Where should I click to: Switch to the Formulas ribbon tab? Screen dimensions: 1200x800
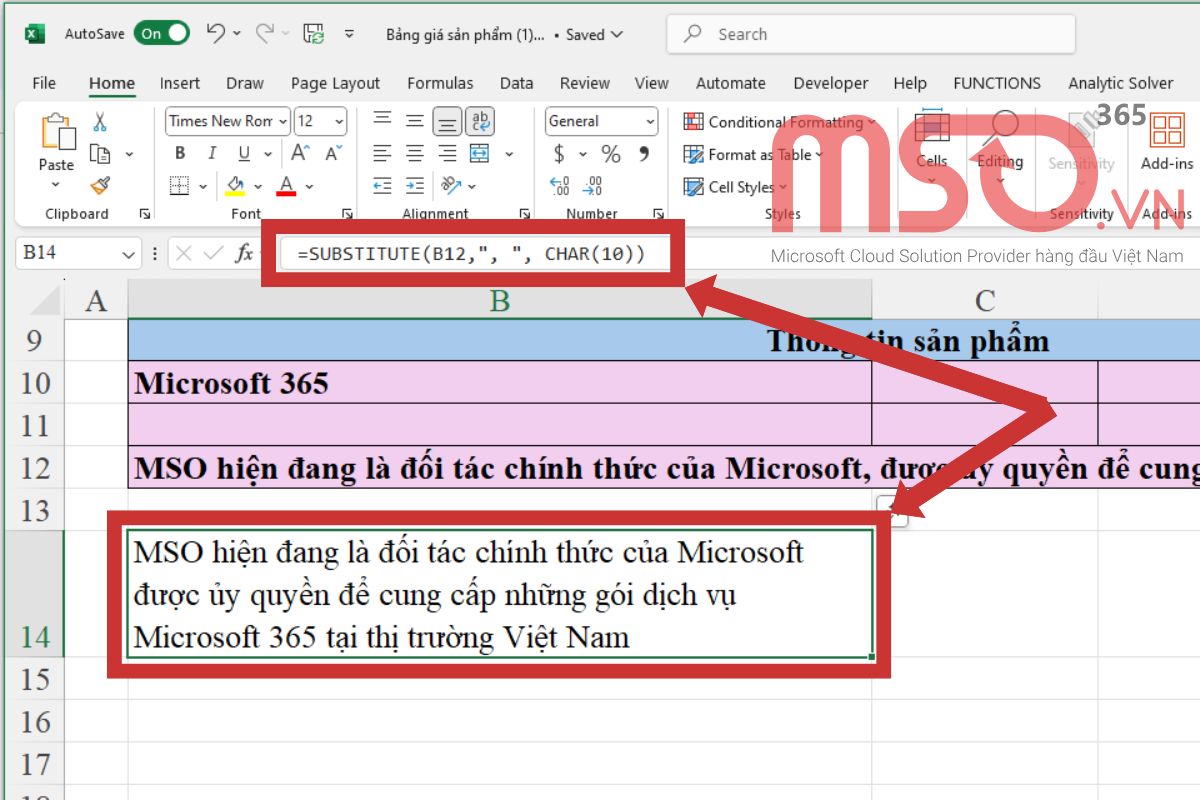[x=440, y=83]
